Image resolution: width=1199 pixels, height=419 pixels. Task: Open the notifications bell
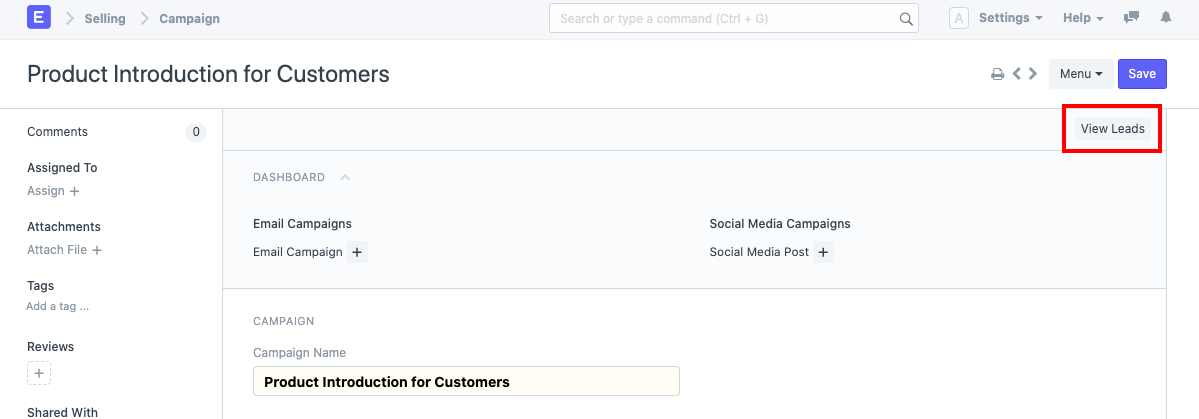click(1165, 18)
